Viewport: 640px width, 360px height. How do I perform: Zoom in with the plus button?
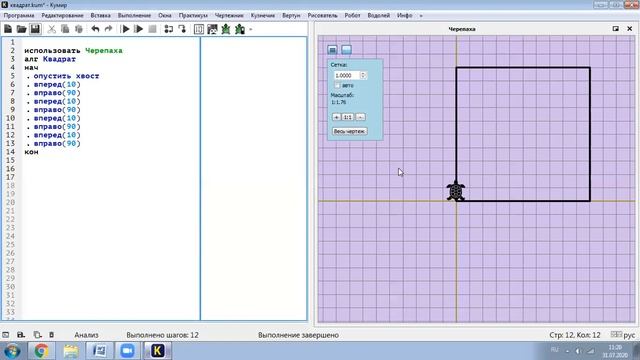pos(336,117)
